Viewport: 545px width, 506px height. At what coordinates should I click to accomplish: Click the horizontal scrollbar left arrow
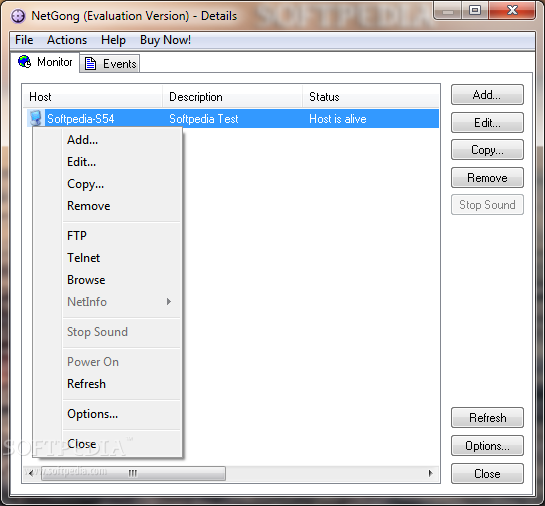click(31, 473)
